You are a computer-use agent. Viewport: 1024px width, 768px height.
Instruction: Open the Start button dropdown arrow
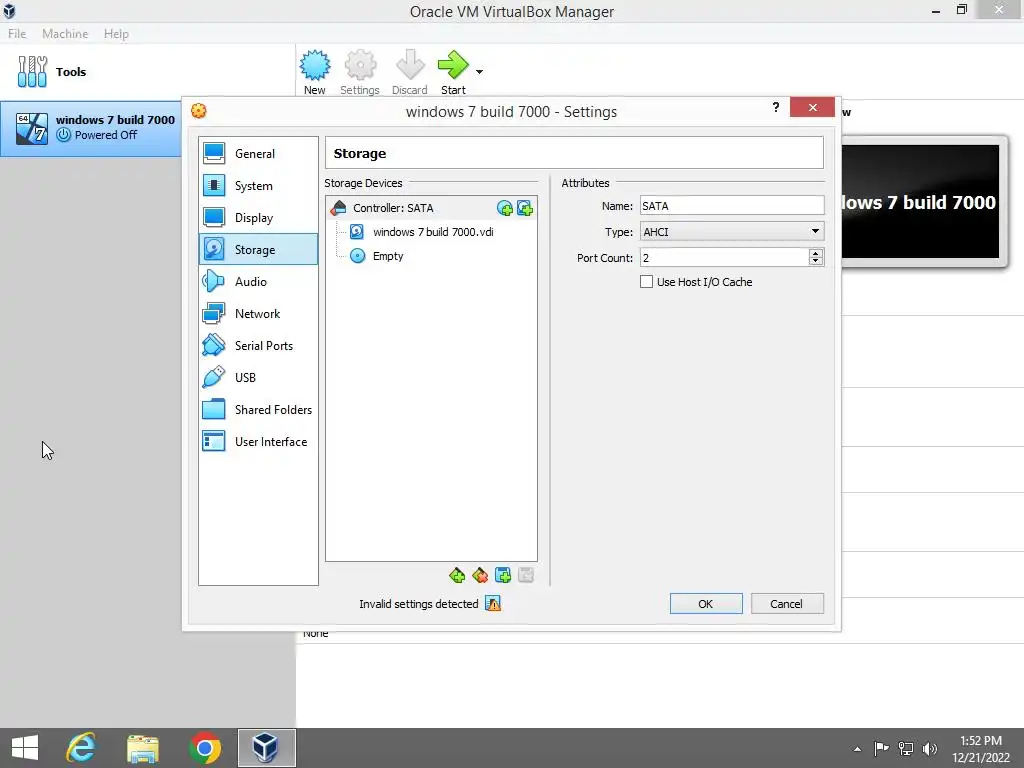pyautogui.click(x=479, y=72)
